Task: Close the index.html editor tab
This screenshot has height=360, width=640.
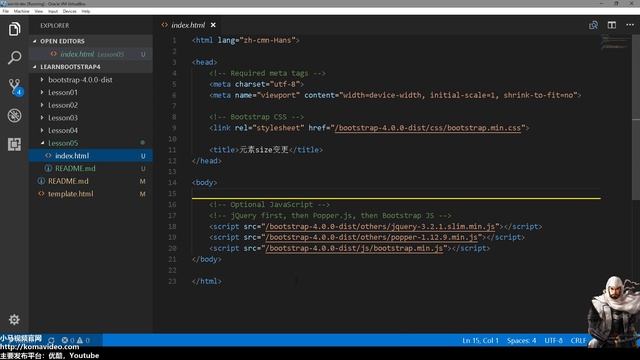Action: [213, 25]
